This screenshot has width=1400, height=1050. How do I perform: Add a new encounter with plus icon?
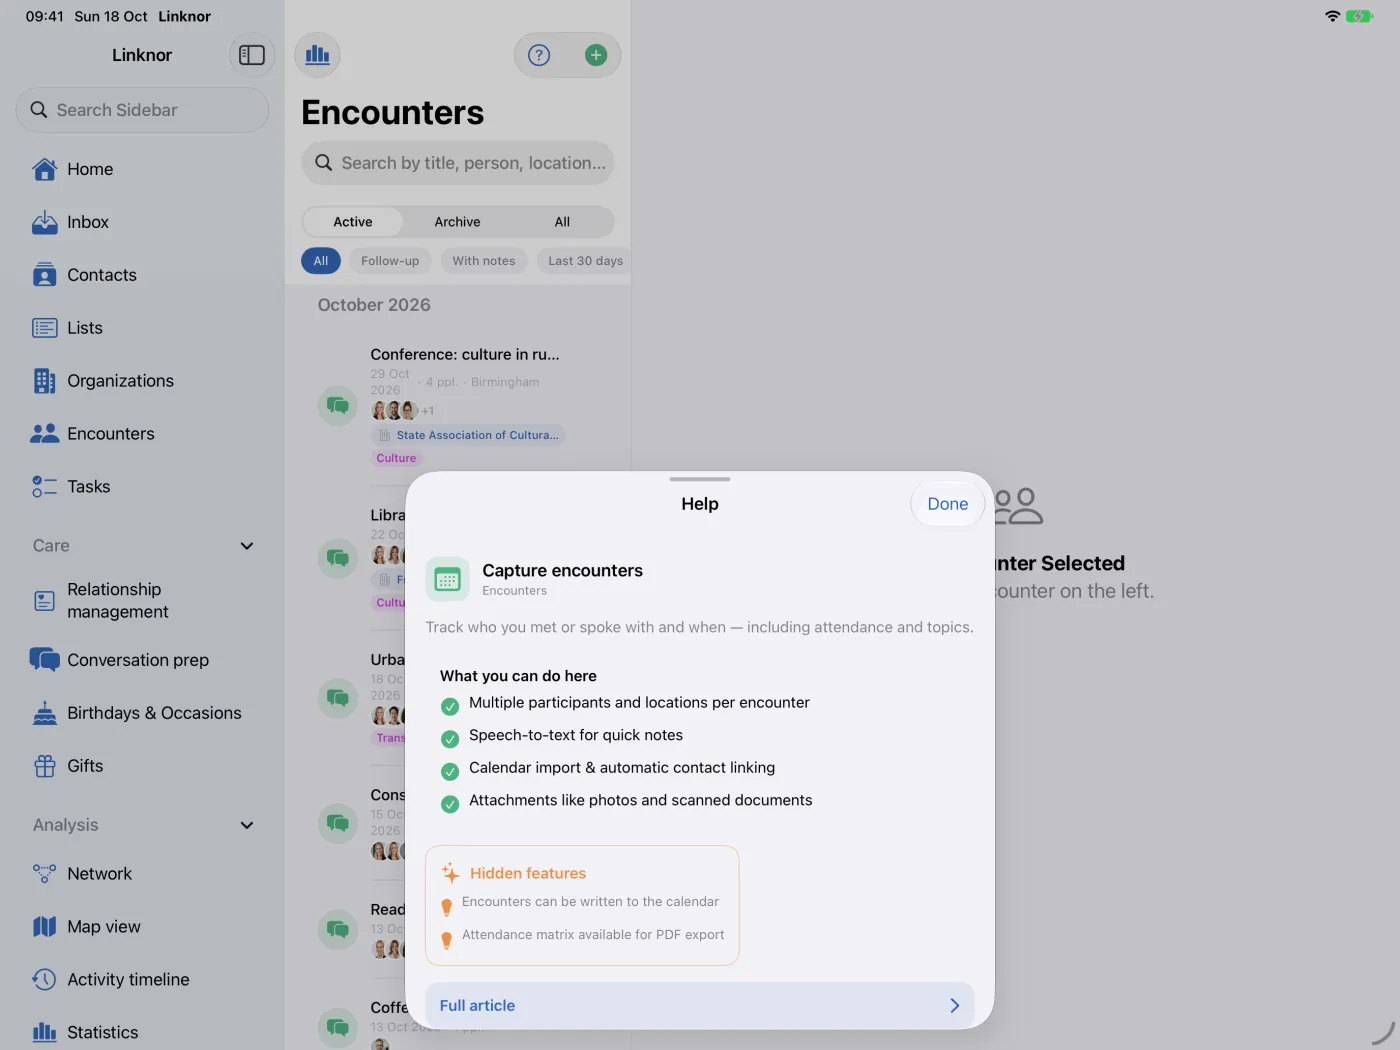tap(596, 55)
